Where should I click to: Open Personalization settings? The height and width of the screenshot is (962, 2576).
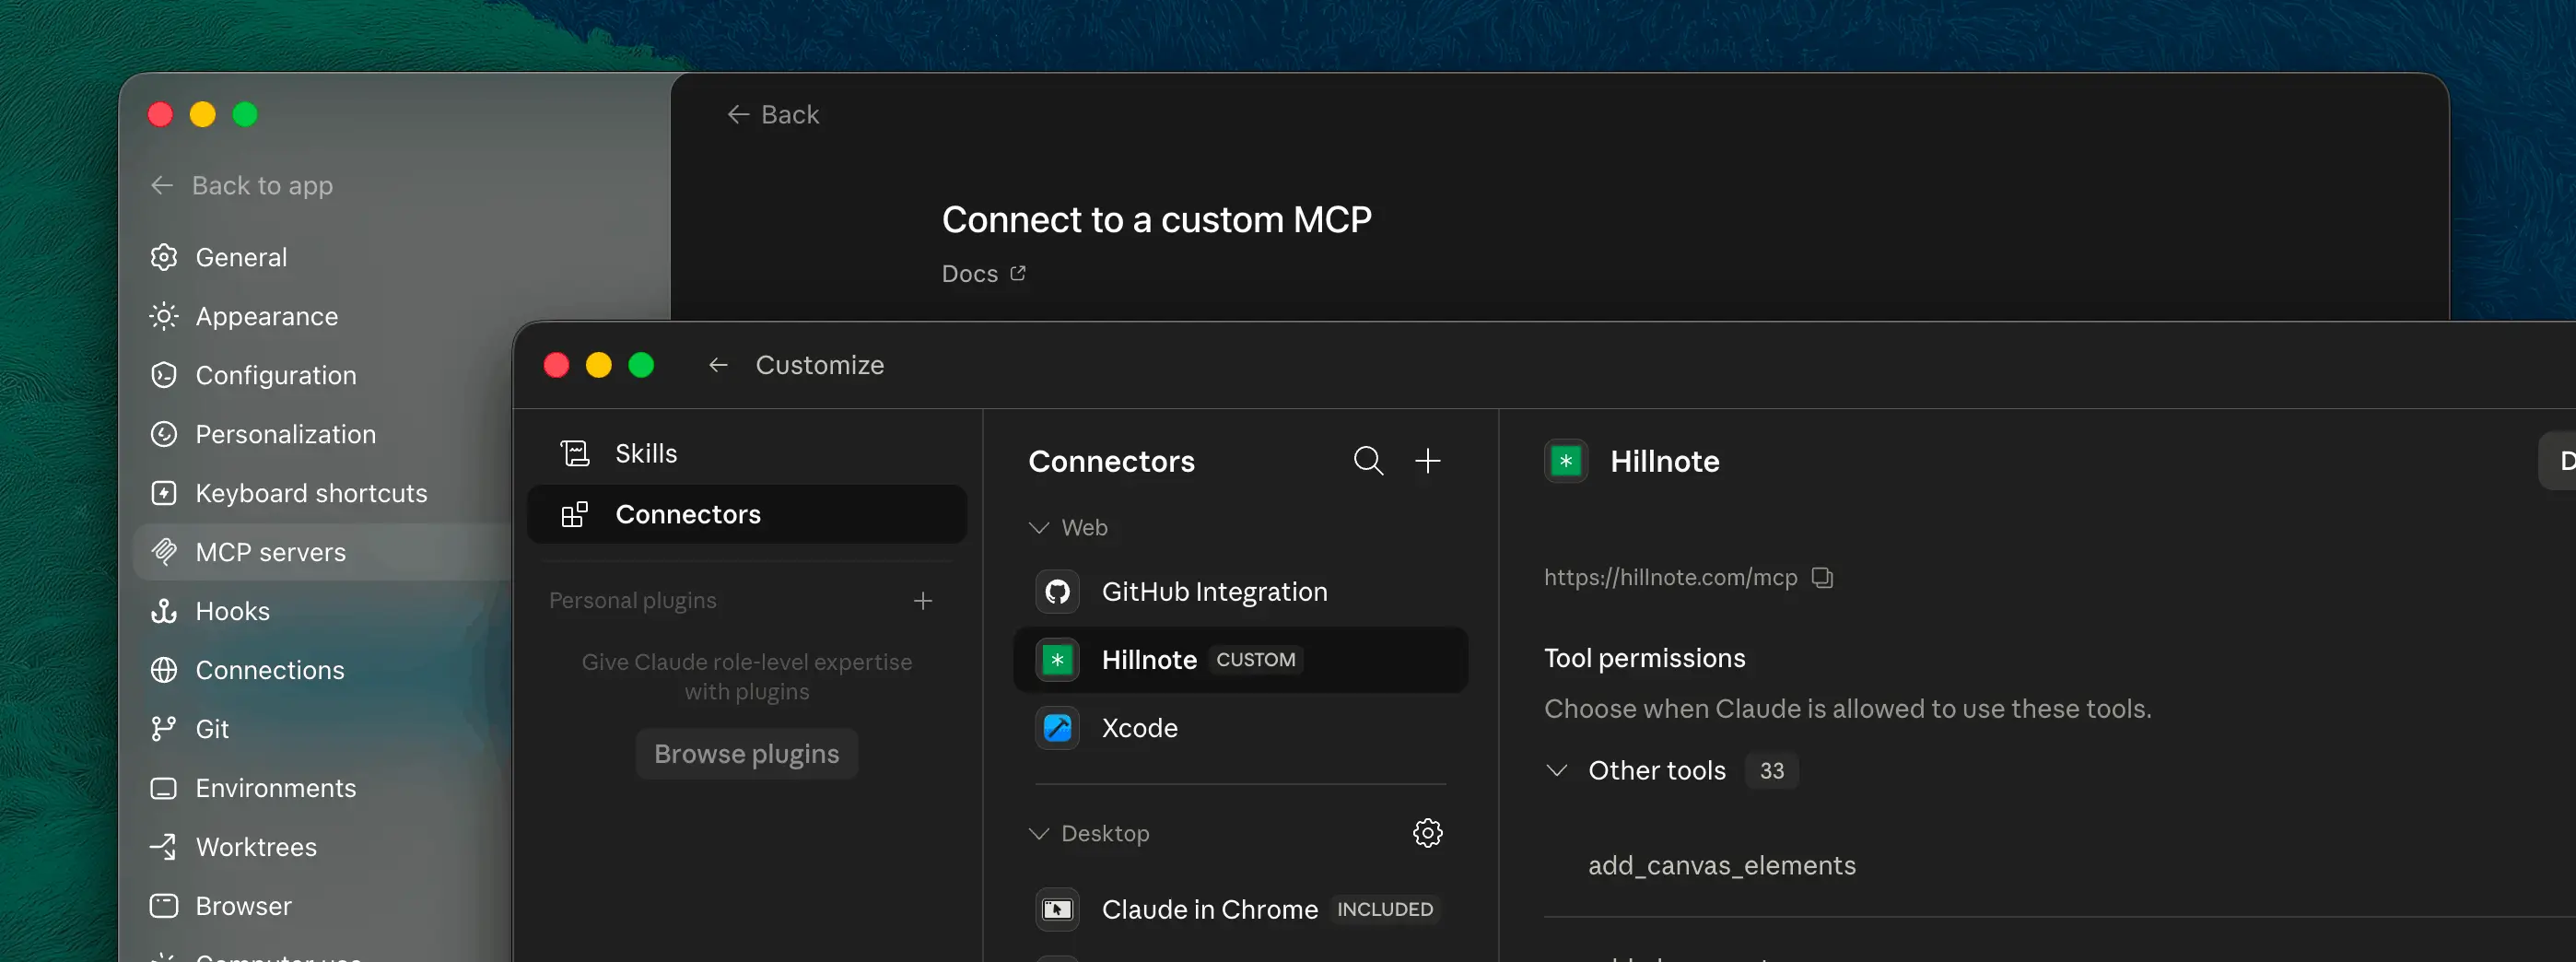pyautogui.click(x=285, y=434)
